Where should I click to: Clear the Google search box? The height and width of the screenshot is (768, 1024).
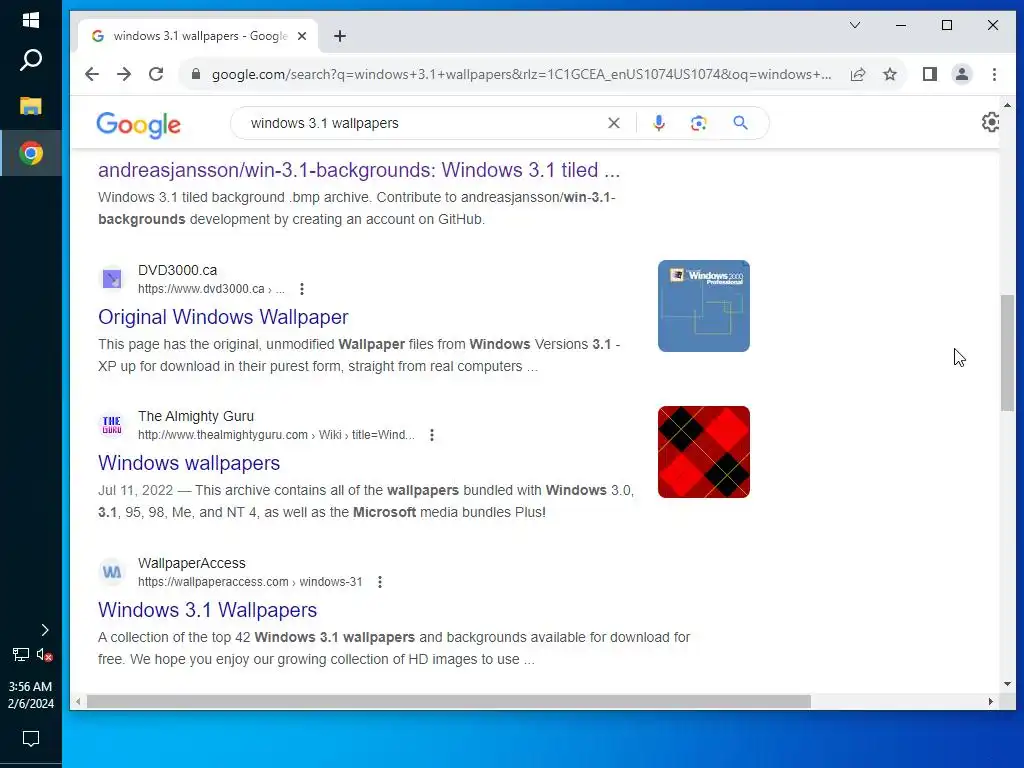coord(613,123)
